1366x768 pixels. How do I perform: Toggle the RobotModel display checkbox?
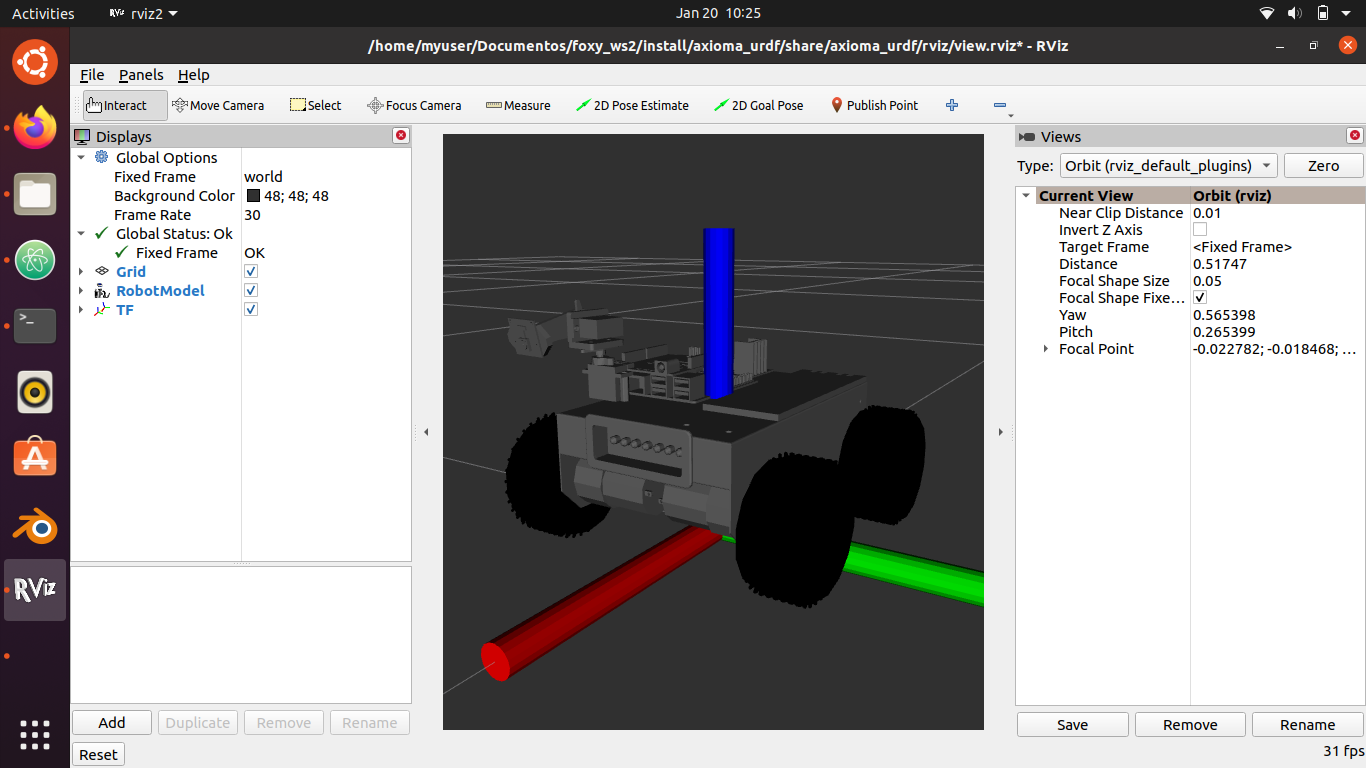point(251,291)
